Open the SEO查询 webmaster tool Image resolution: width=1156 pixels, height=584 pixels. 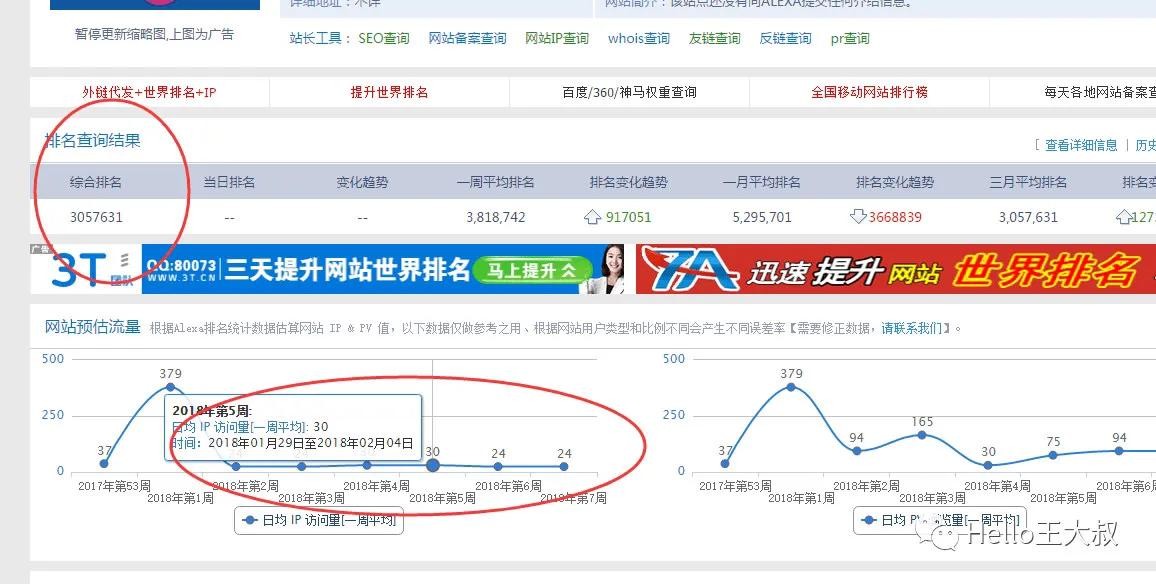point(383,38)
